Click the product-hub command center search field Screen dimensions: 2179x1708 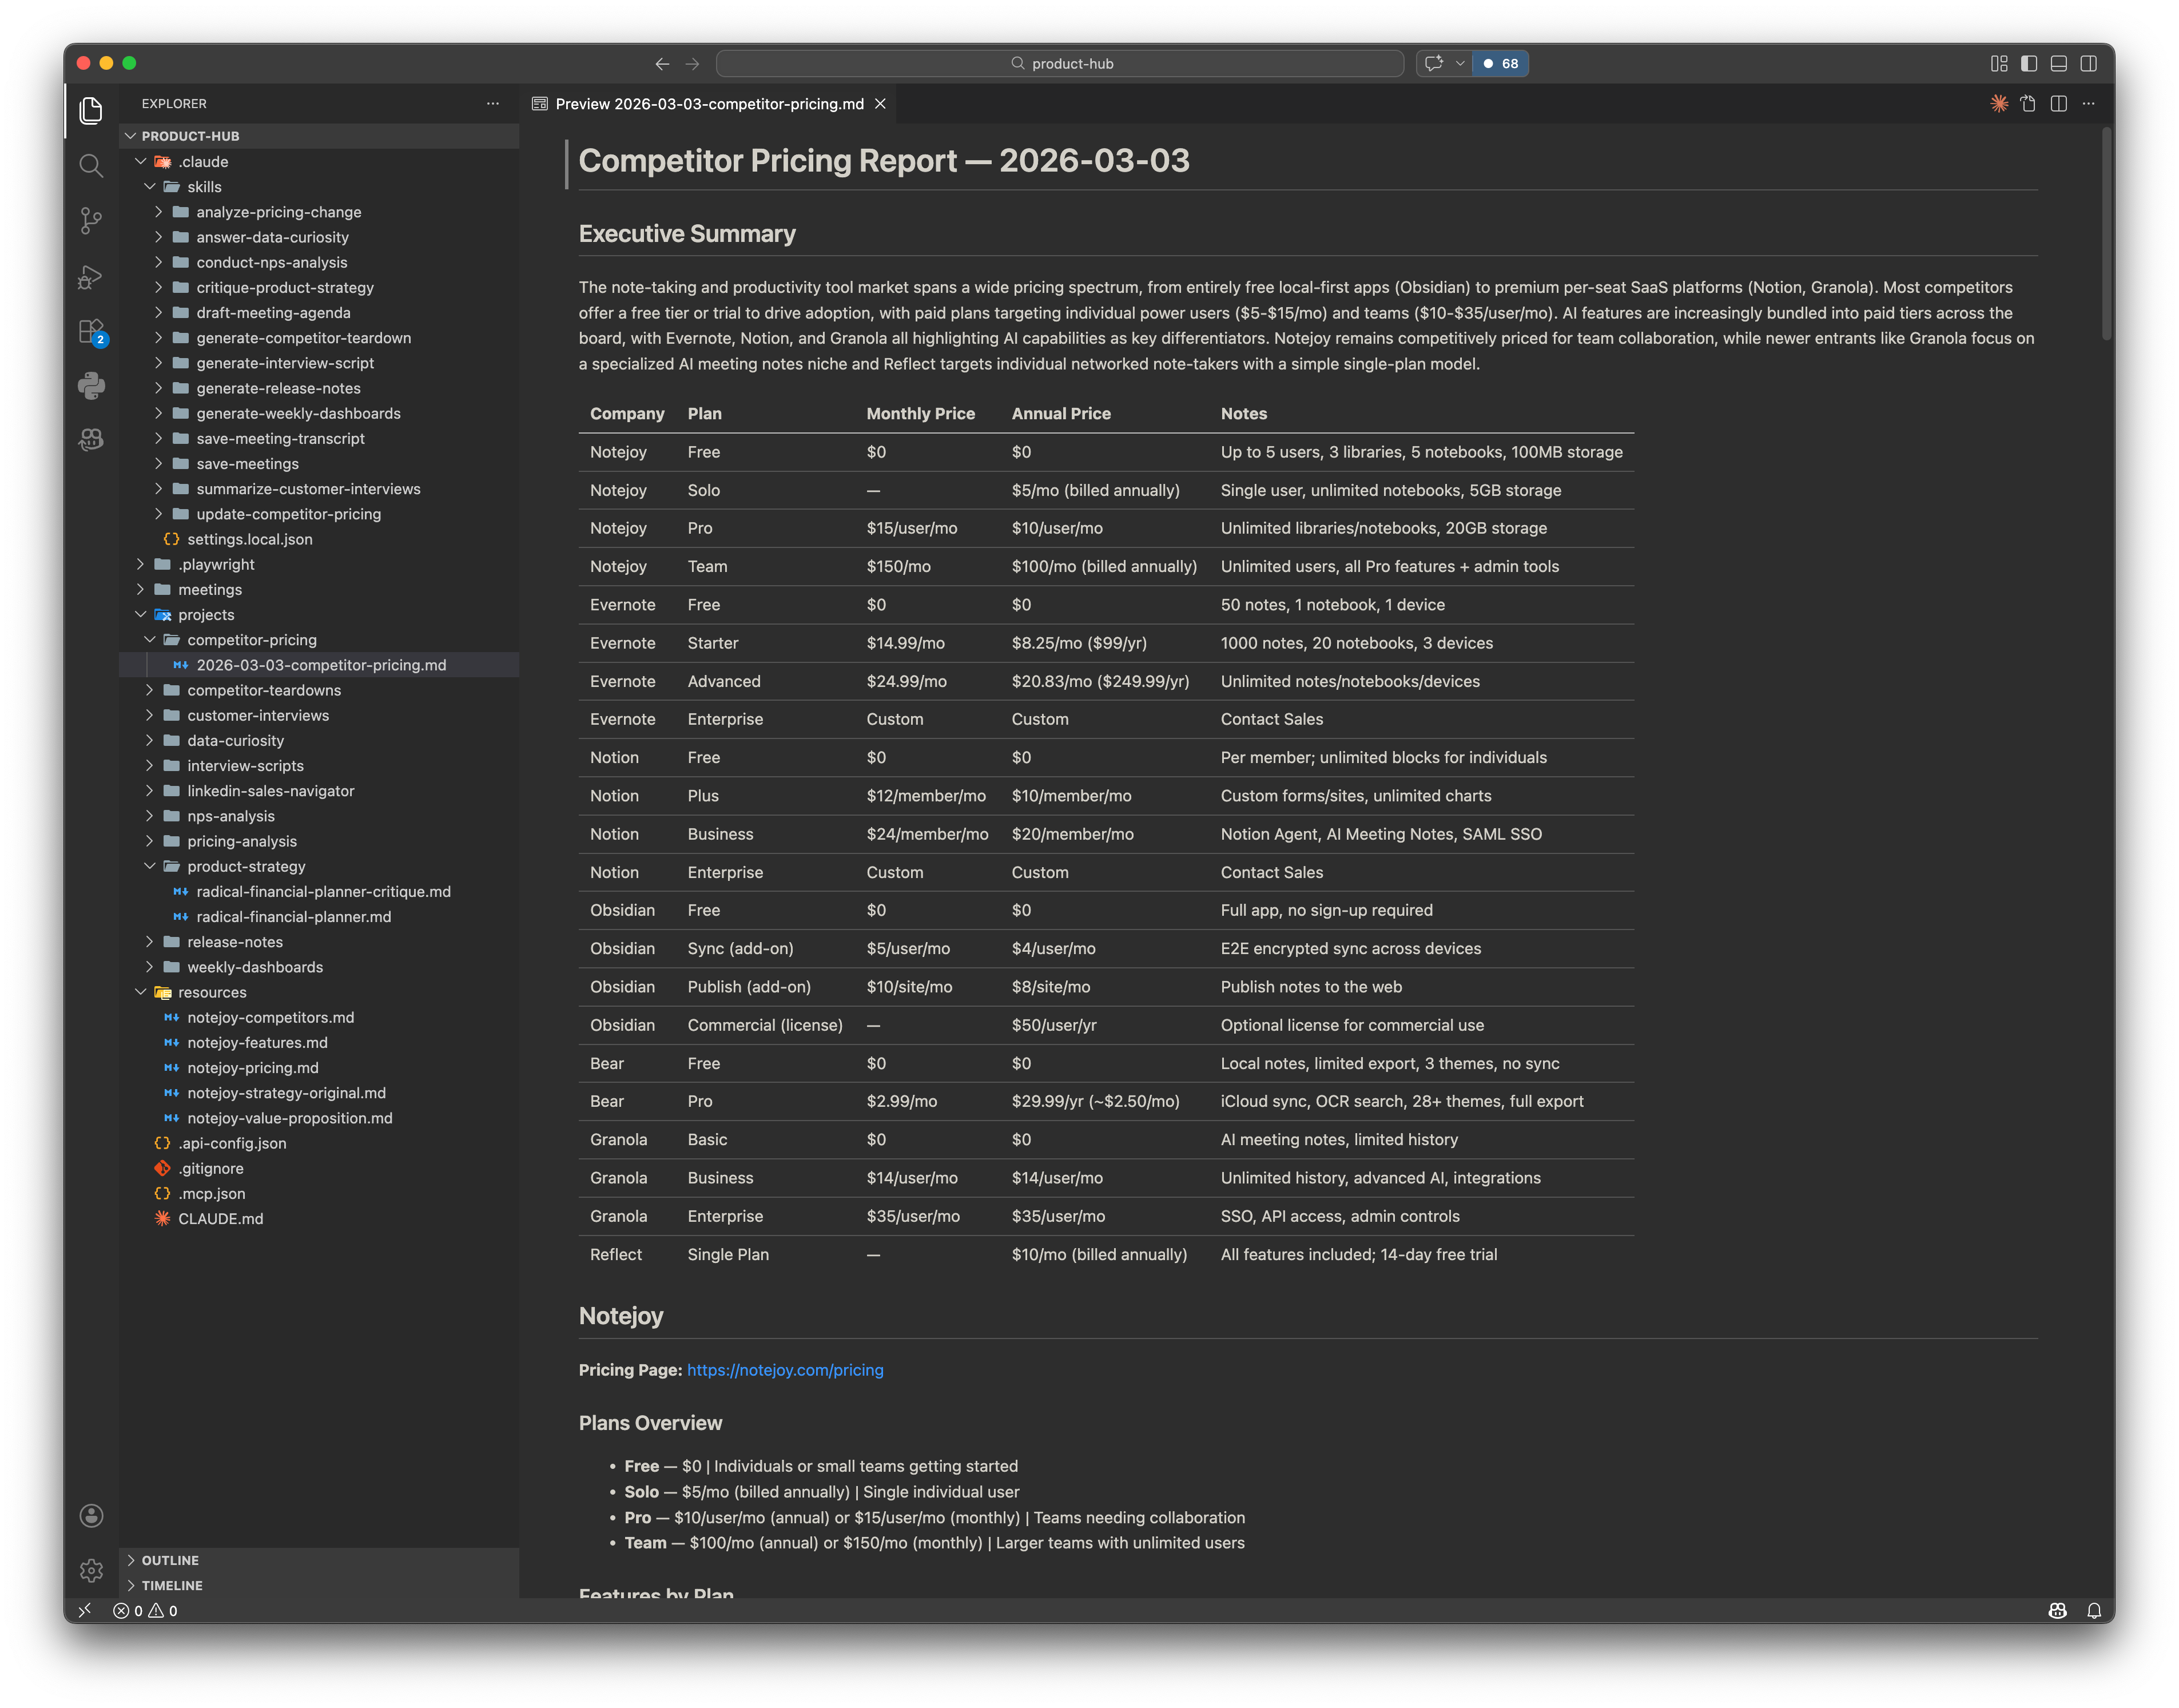[x=1060, y=63]
